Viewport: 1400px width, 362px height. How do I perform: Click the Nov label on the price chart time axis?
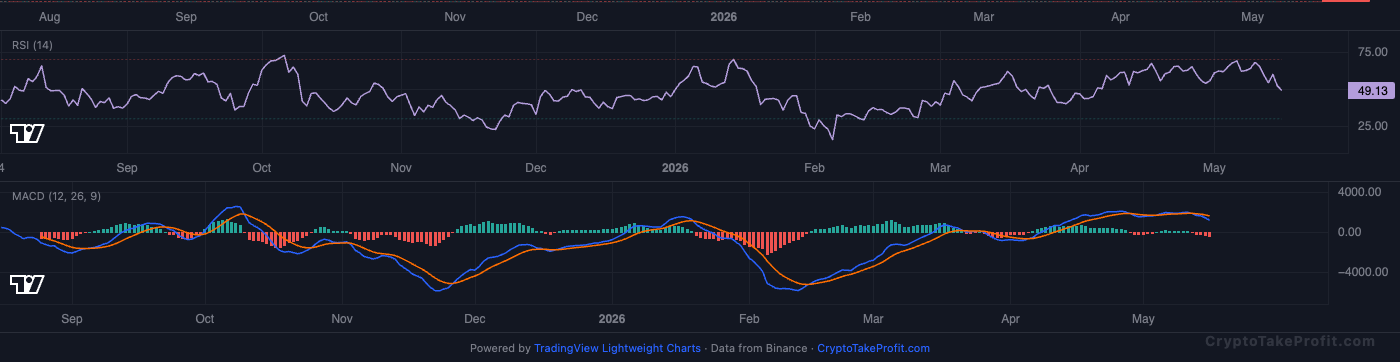455,17
